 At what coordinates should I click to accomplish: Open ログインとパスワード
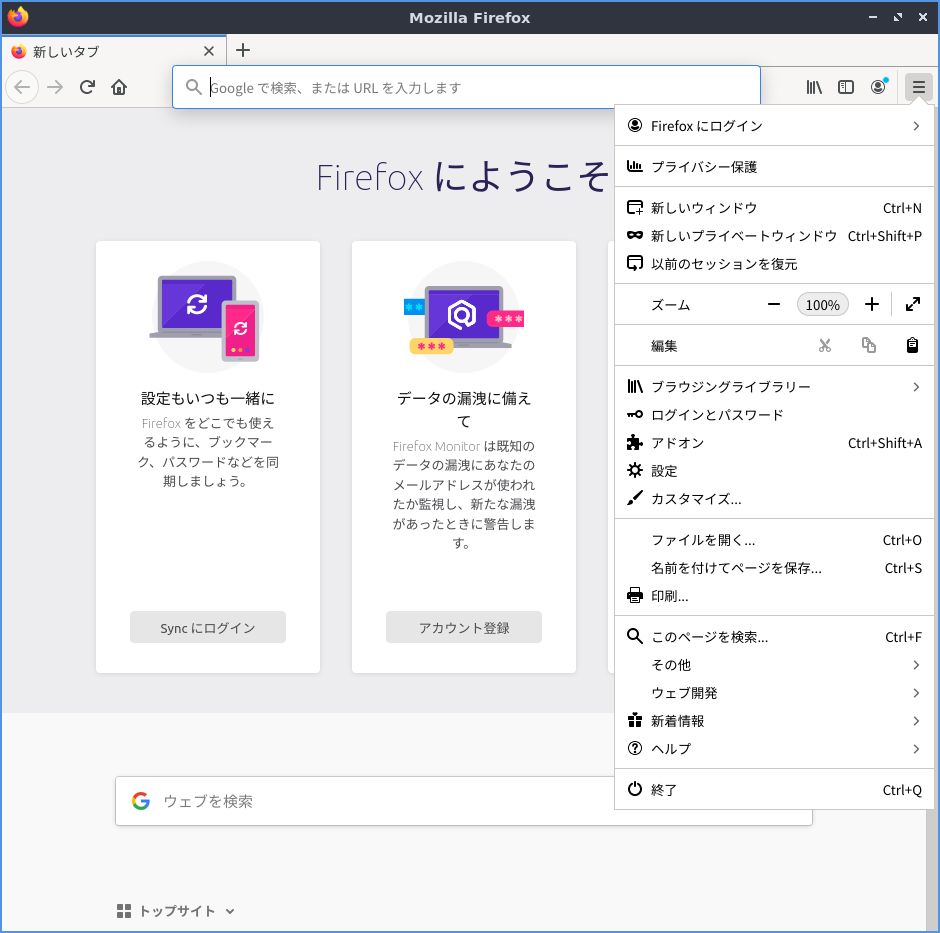pos(774,415)
